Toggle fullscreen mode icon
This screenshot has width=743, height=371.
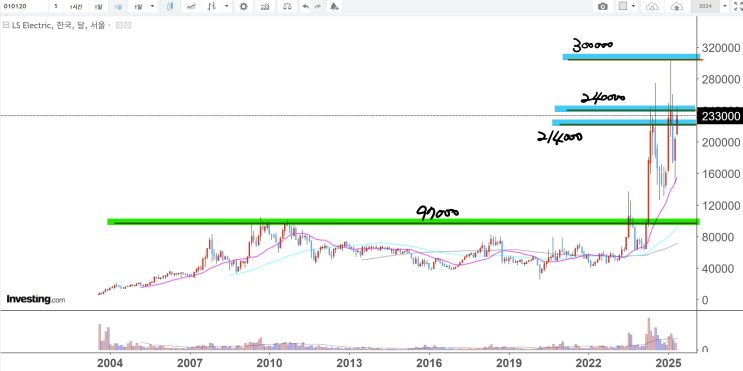coord(737,6)
